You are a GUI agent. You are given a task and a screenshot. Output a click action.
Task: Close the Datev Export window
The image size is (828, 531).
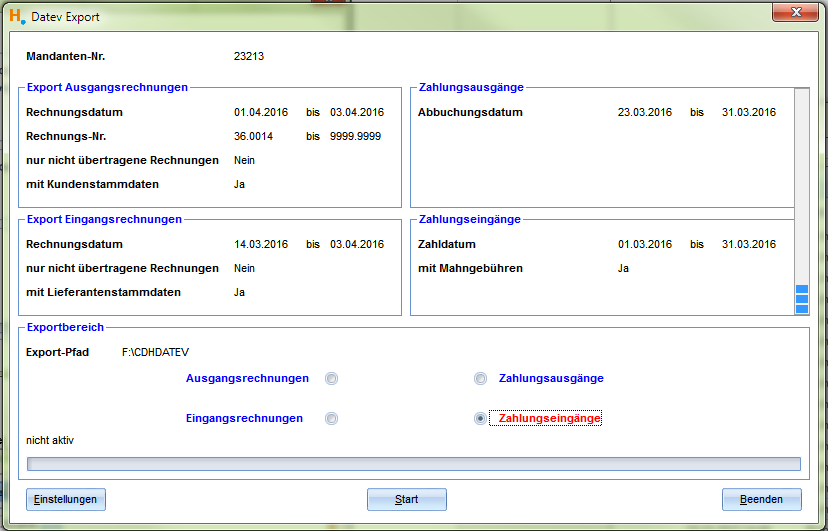[x=796, y=12]
